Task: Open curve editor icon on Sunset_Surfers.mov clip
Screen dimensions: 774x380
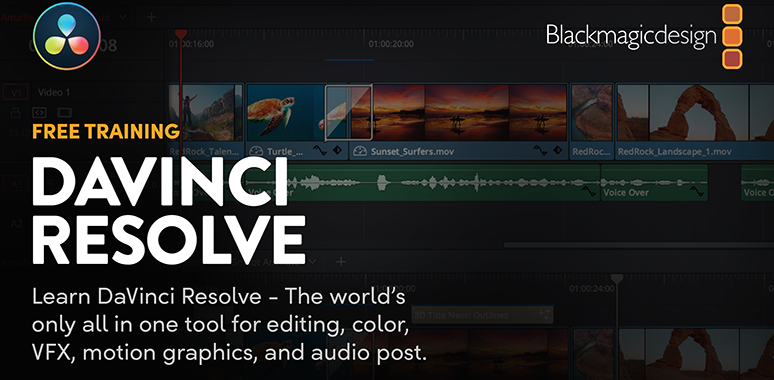Action: click(x=541, y=151)
